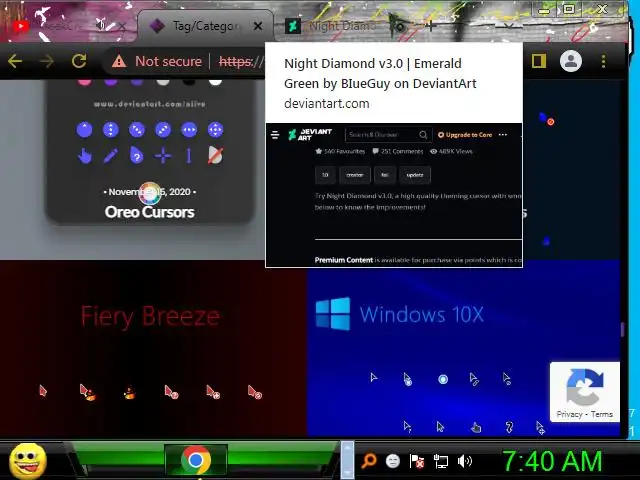Click the browser forward arrow
This screenshot has width=640, height=480.
point(47,62)
